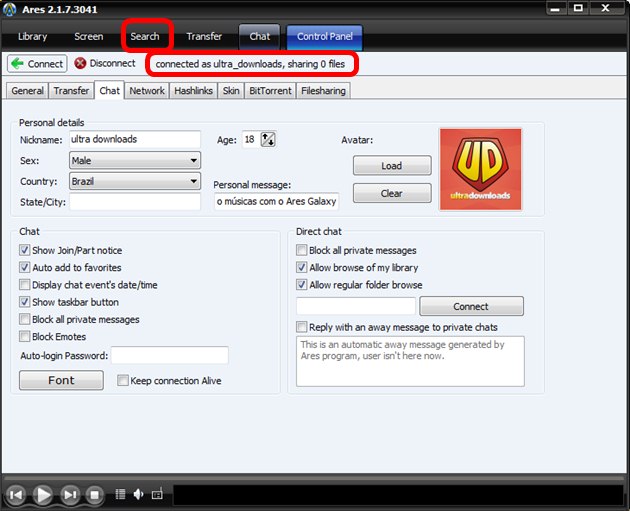The height and width of the screenshot is (511, 630).
Task: Open the BitTorrent settings tab
Action: [270, 91]
